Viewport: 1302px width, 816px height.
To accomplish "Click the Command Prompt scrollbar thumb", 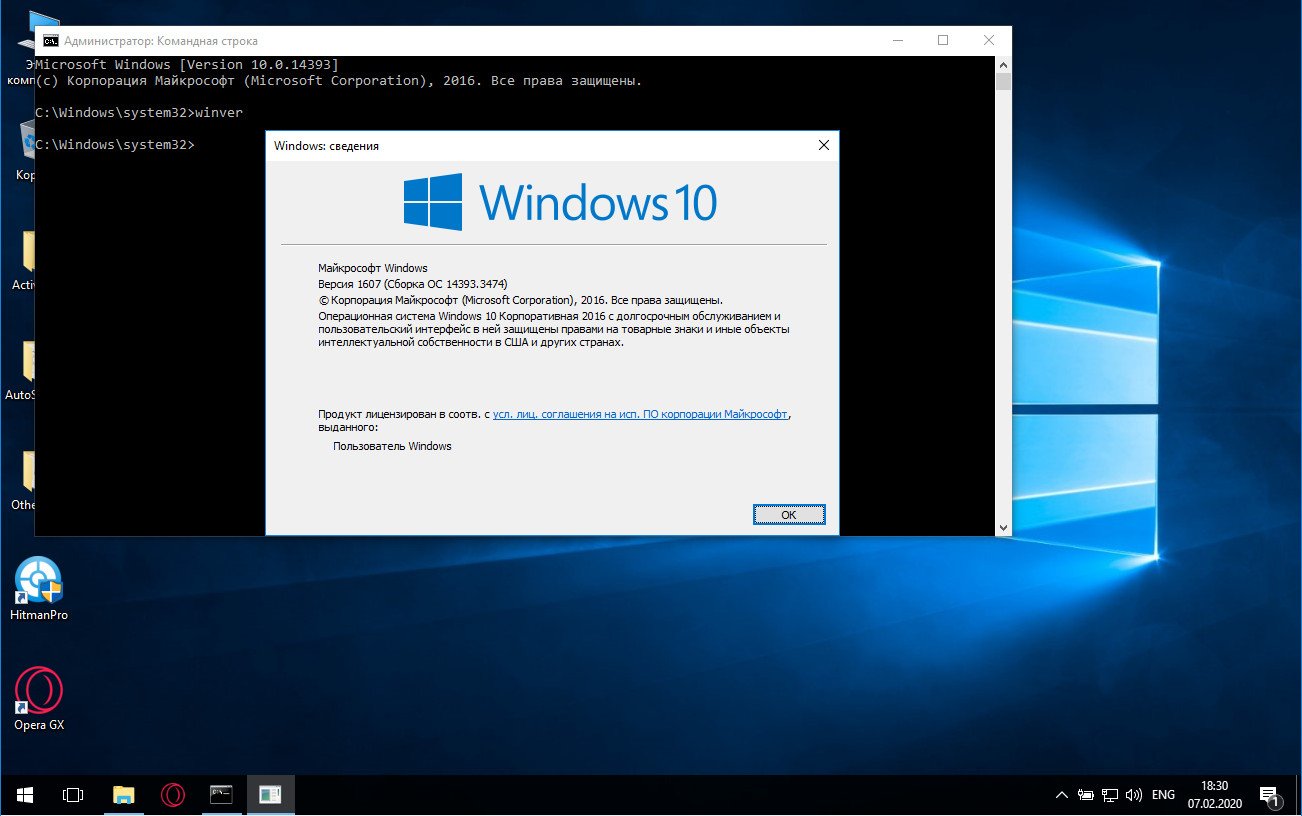I will (x=1003, y=81).
